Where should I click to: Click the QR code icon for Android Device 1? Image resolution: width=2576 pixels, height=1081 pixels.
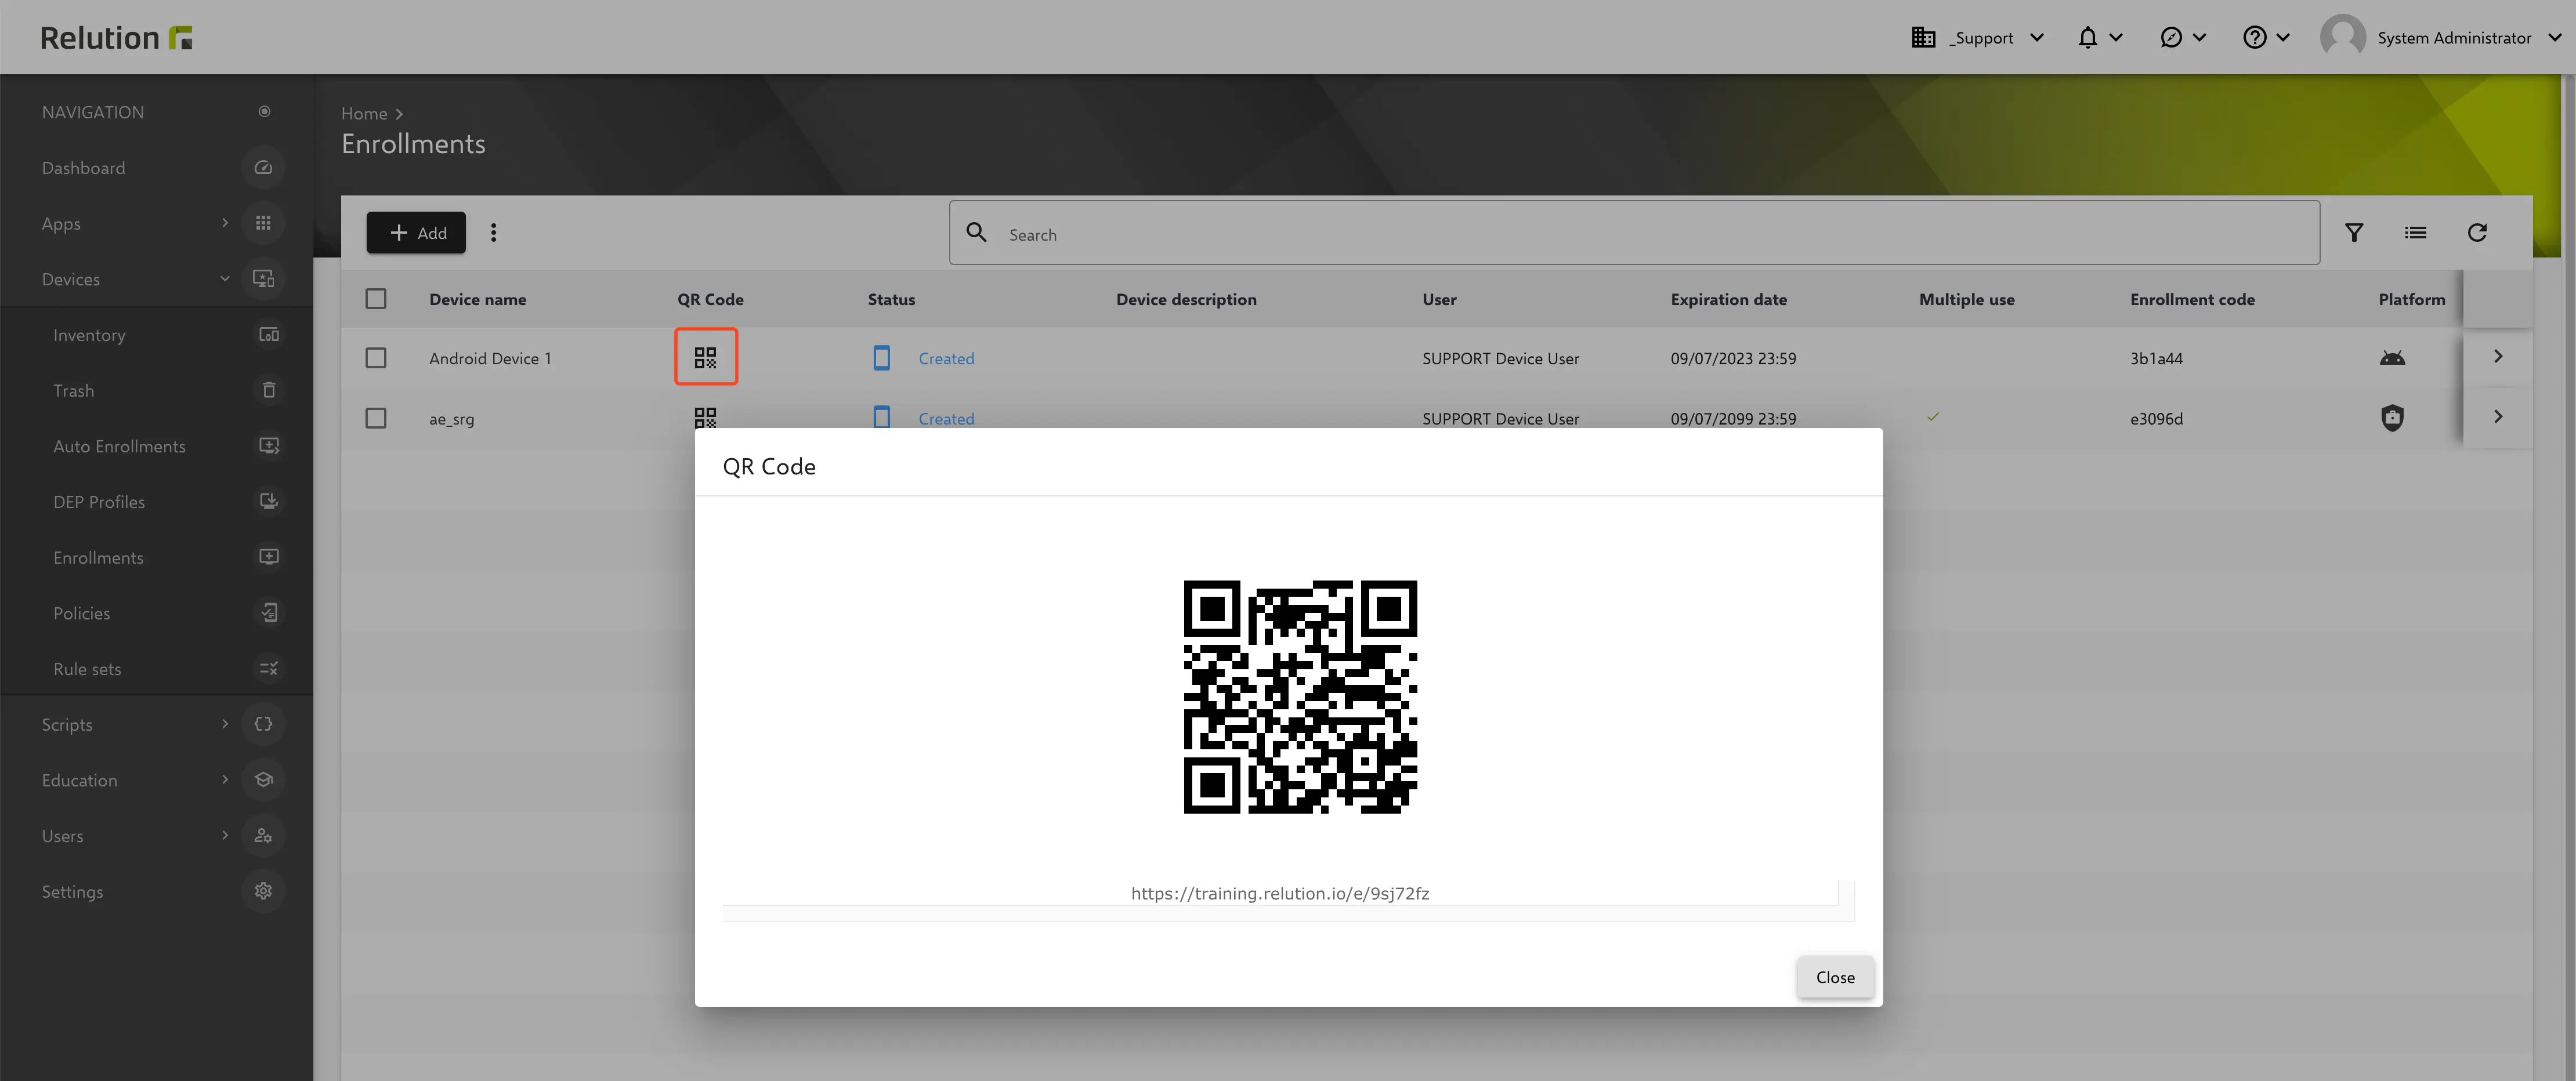click(705, 357)
